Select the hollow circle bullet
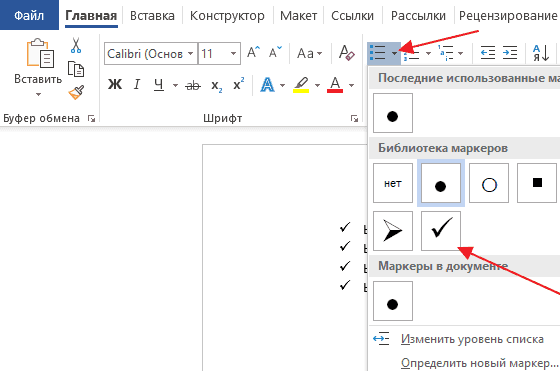Viewport: 560px width, 371px height. click(x=489, y=183)
